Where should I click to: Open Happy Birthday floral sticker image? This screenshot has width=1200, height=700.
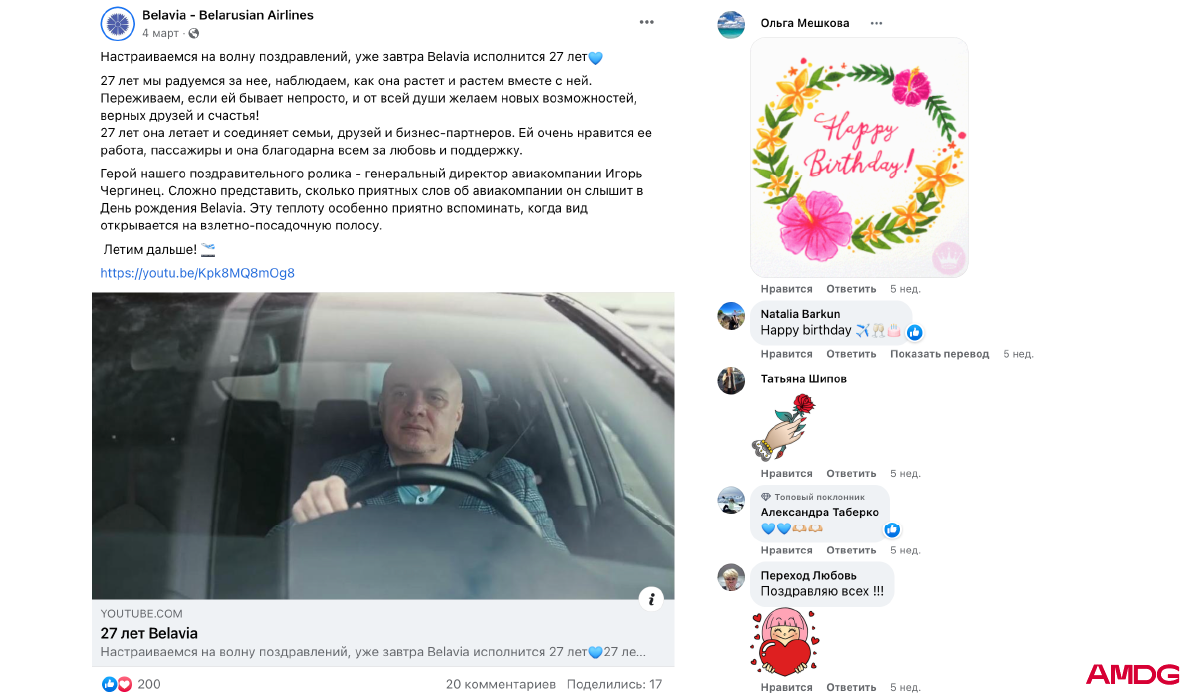point(859,158)
